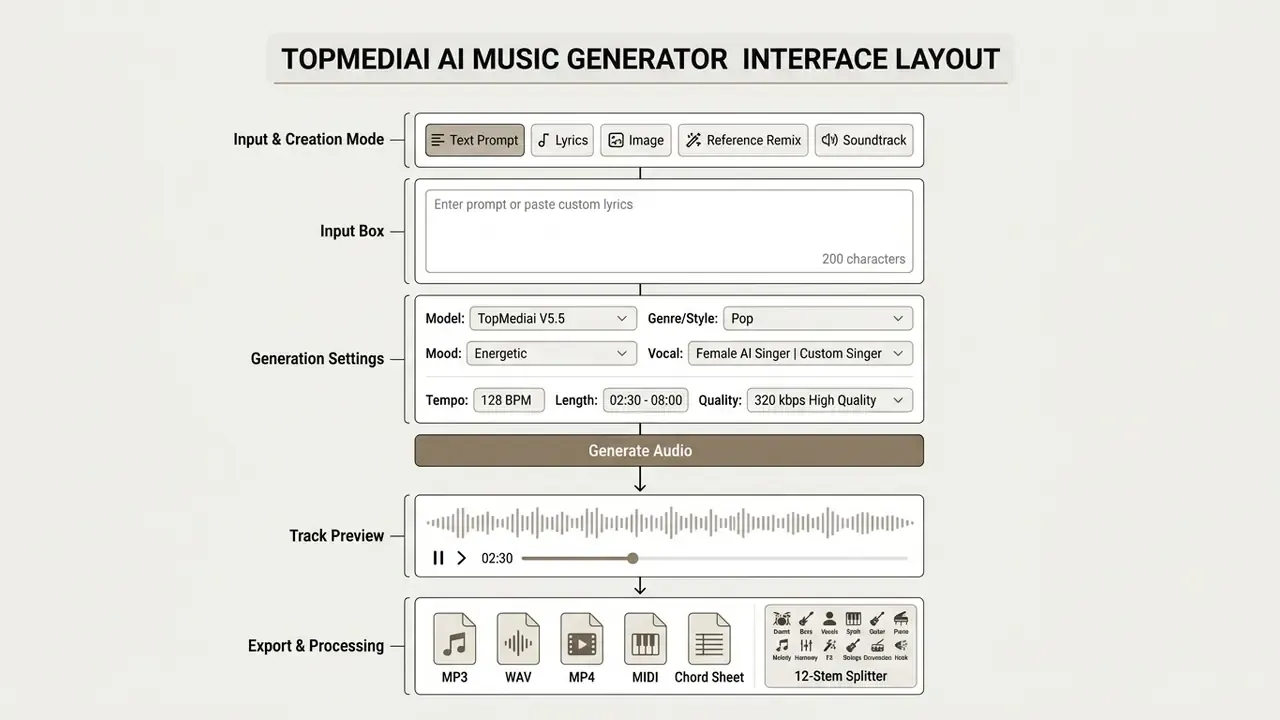Export the Chord Sheet file

pyautogui.click(x=709, y=639)
